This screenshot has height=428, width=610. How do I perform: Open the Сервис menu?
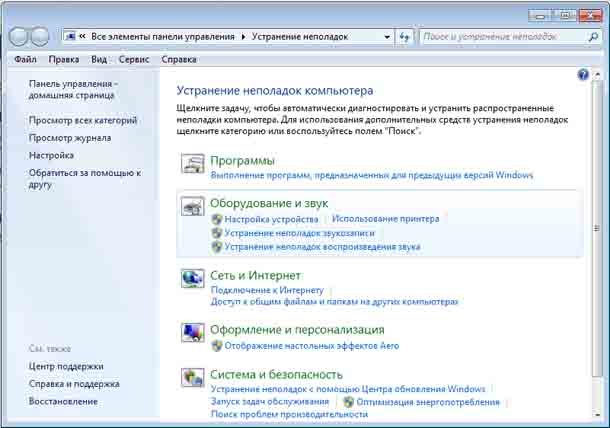tap(134, 60)
